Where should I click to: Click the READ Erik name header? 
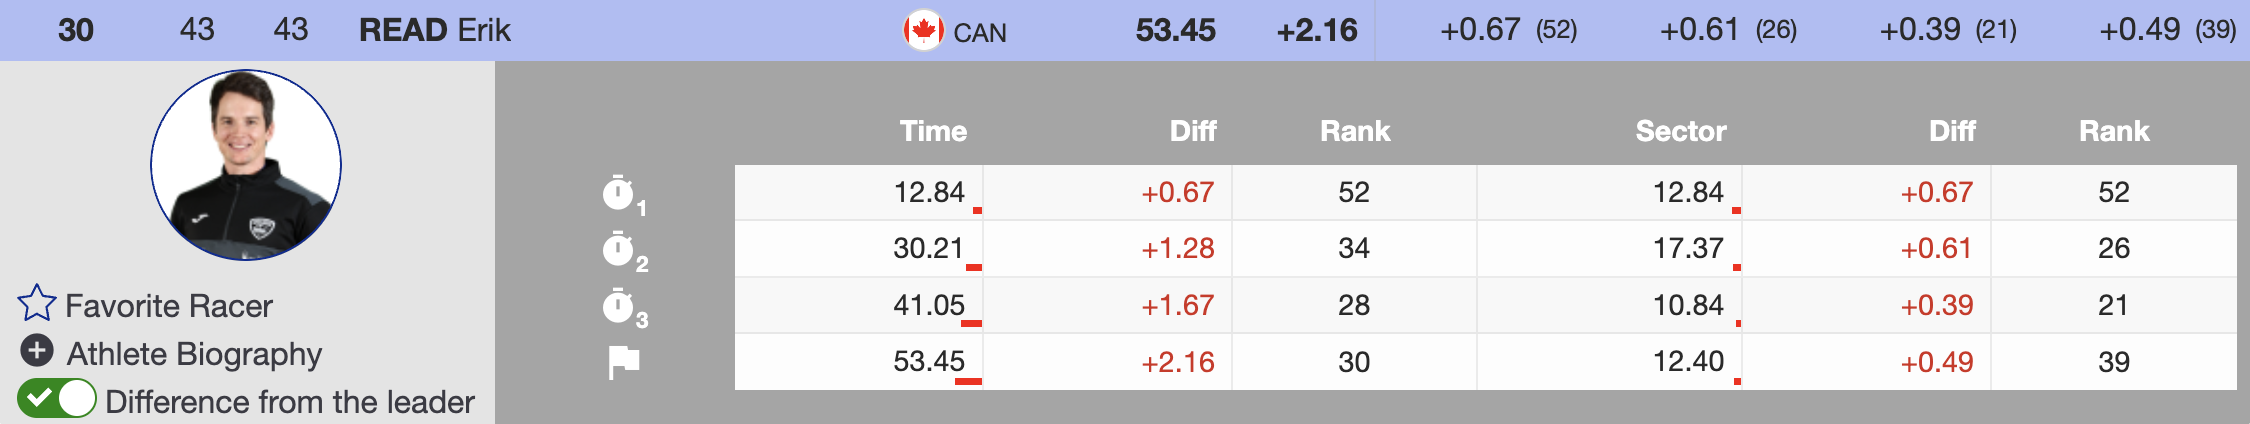click(x=435, y=31)
